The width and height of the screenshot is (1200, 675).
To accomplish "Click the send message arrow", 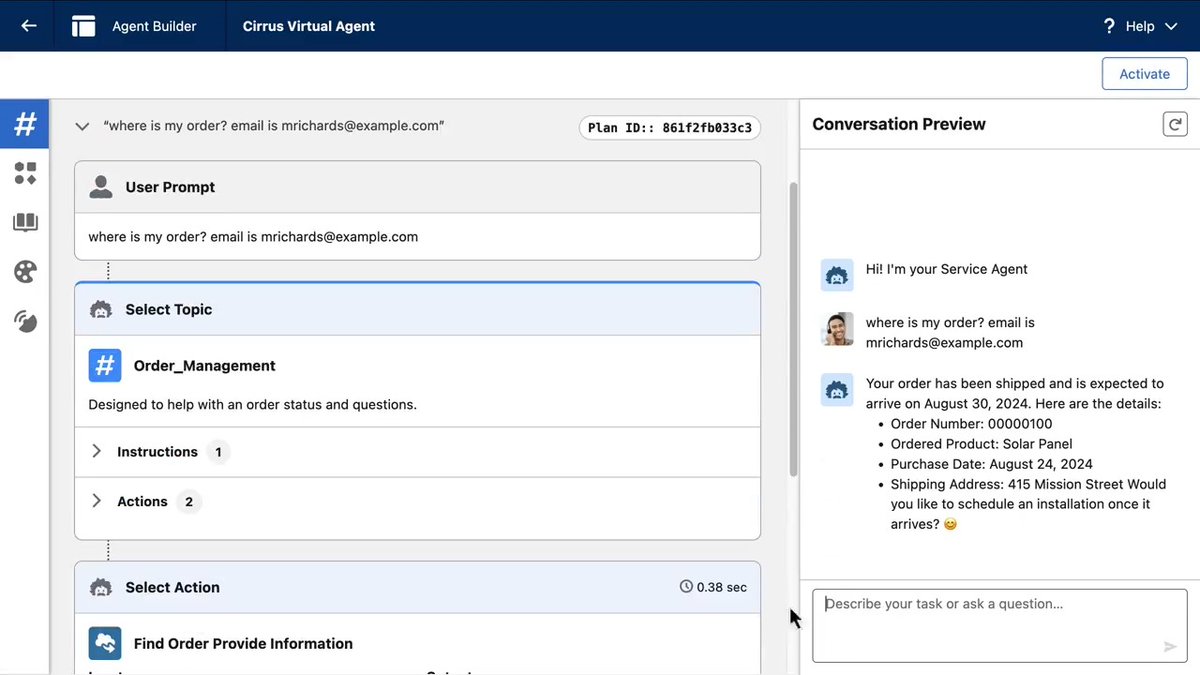I will point(1169,647).
